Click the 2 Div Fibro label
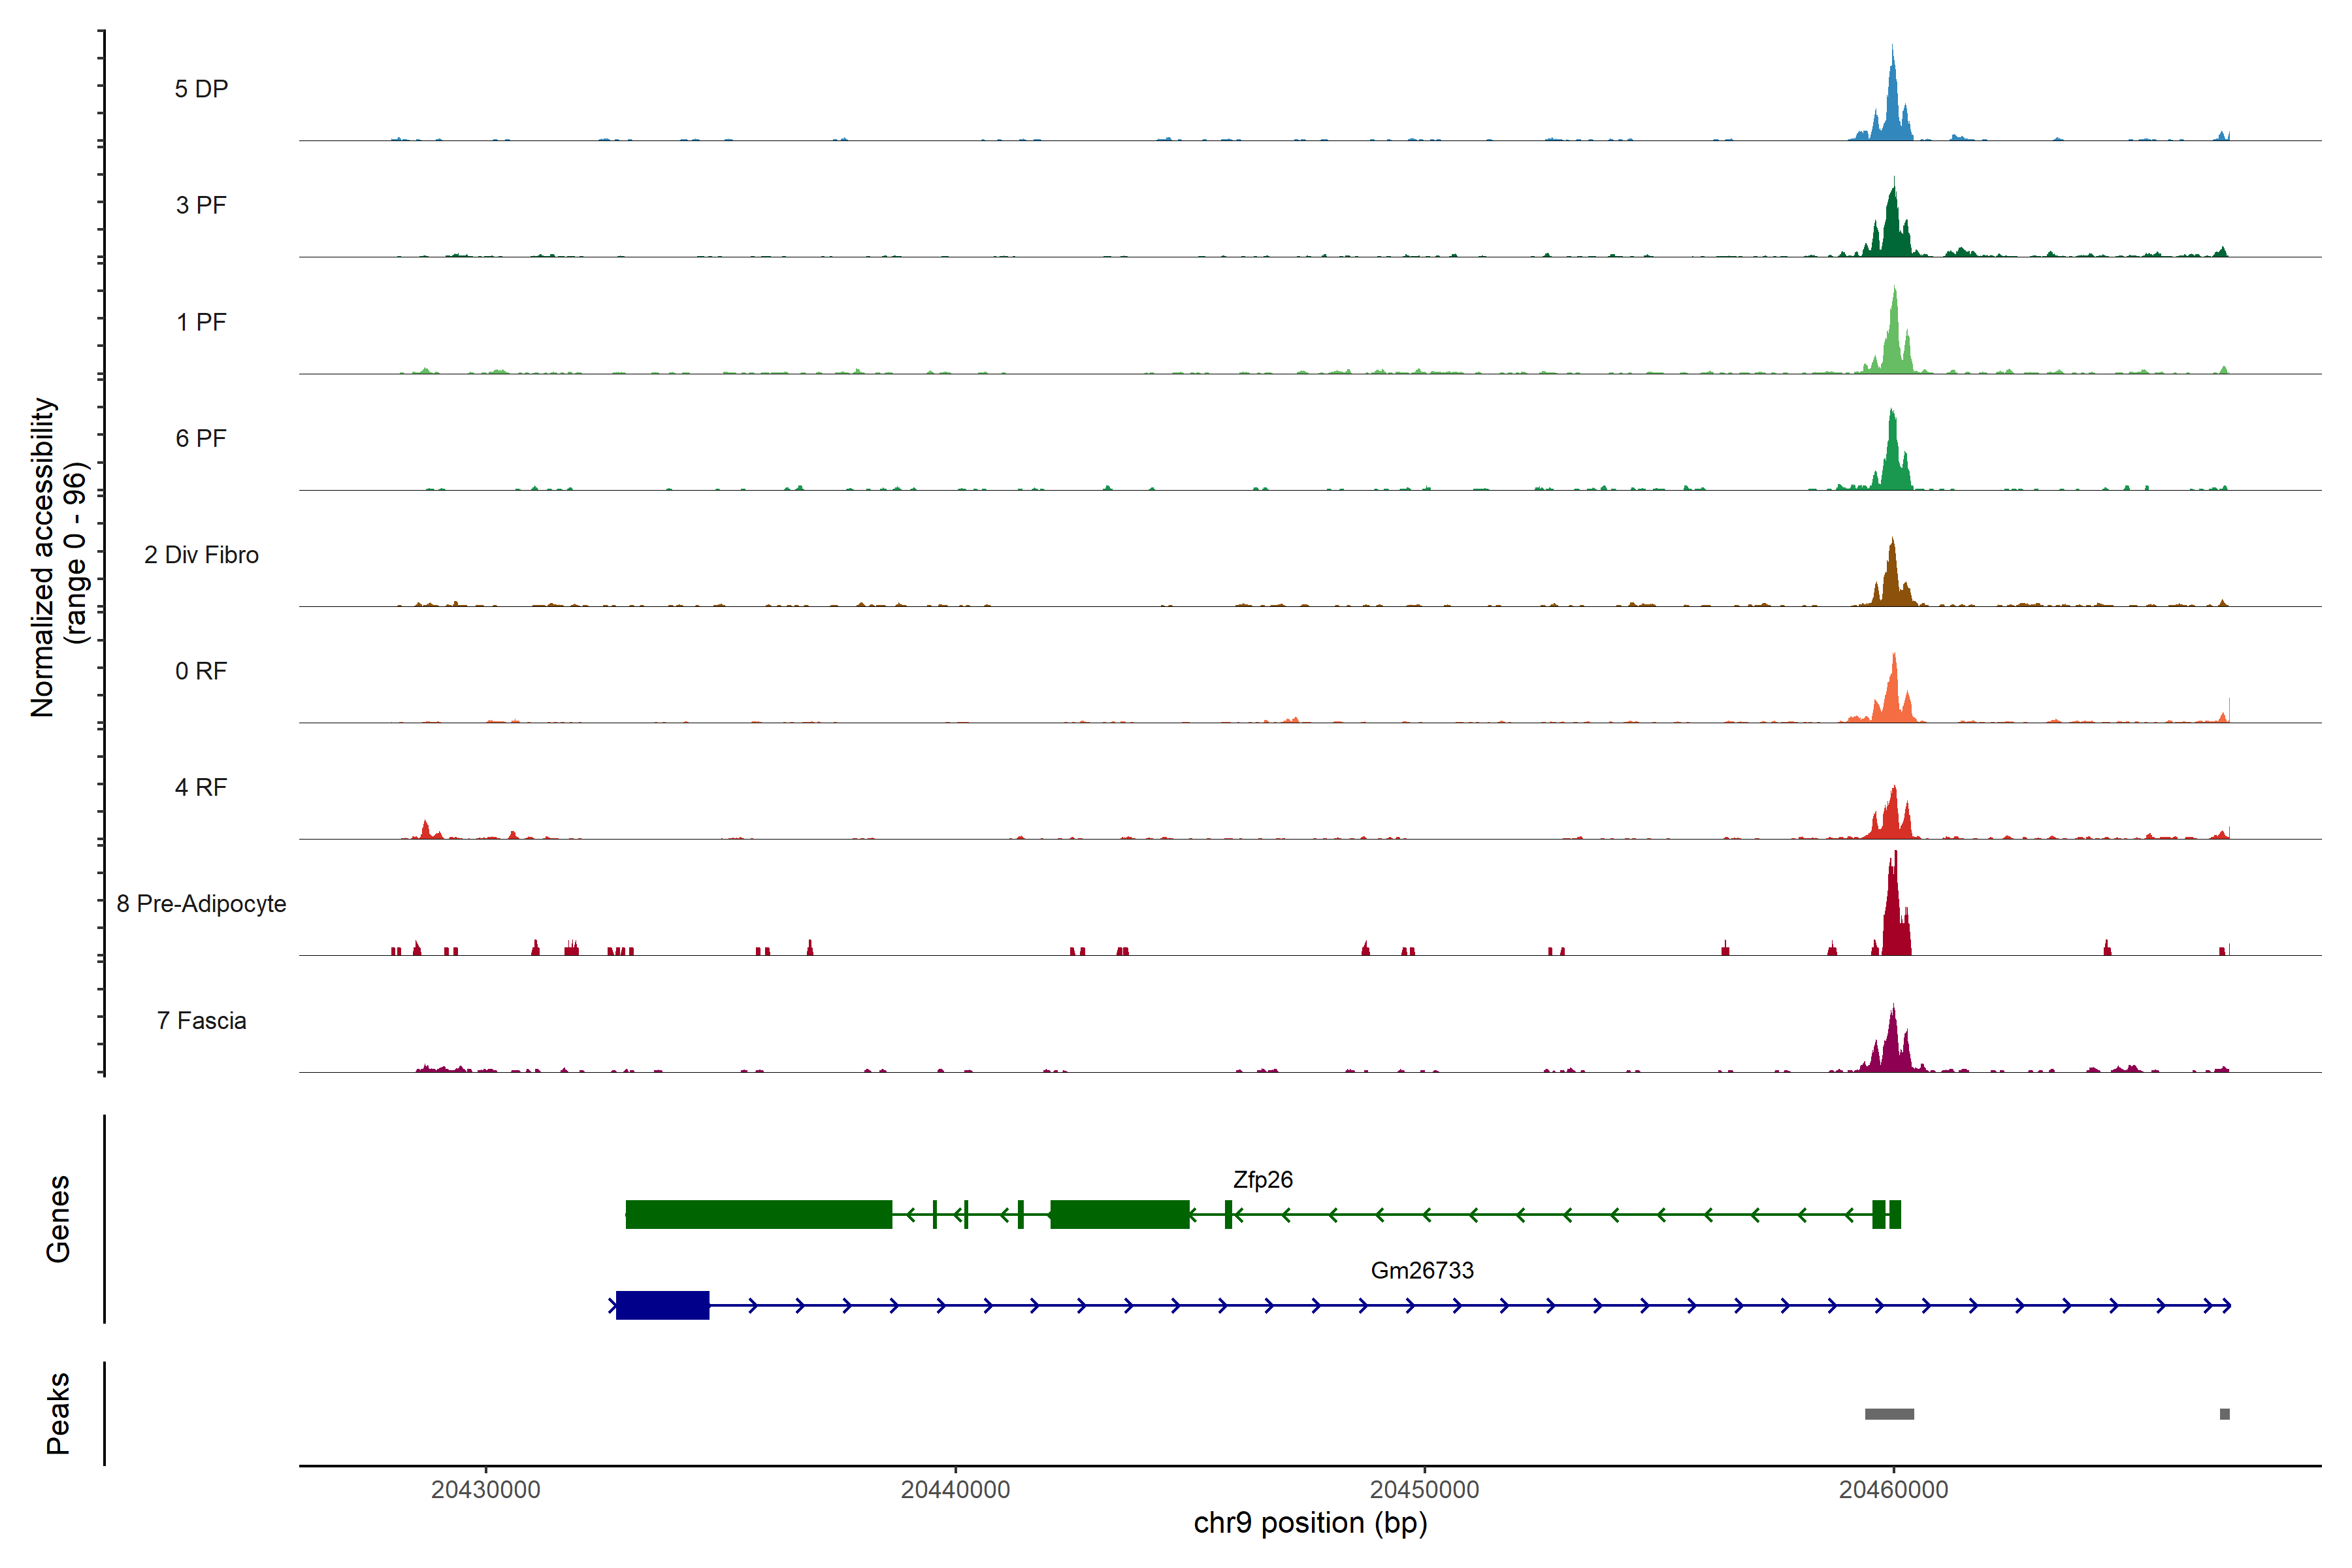2352x1568 pixels. (201, 554)
